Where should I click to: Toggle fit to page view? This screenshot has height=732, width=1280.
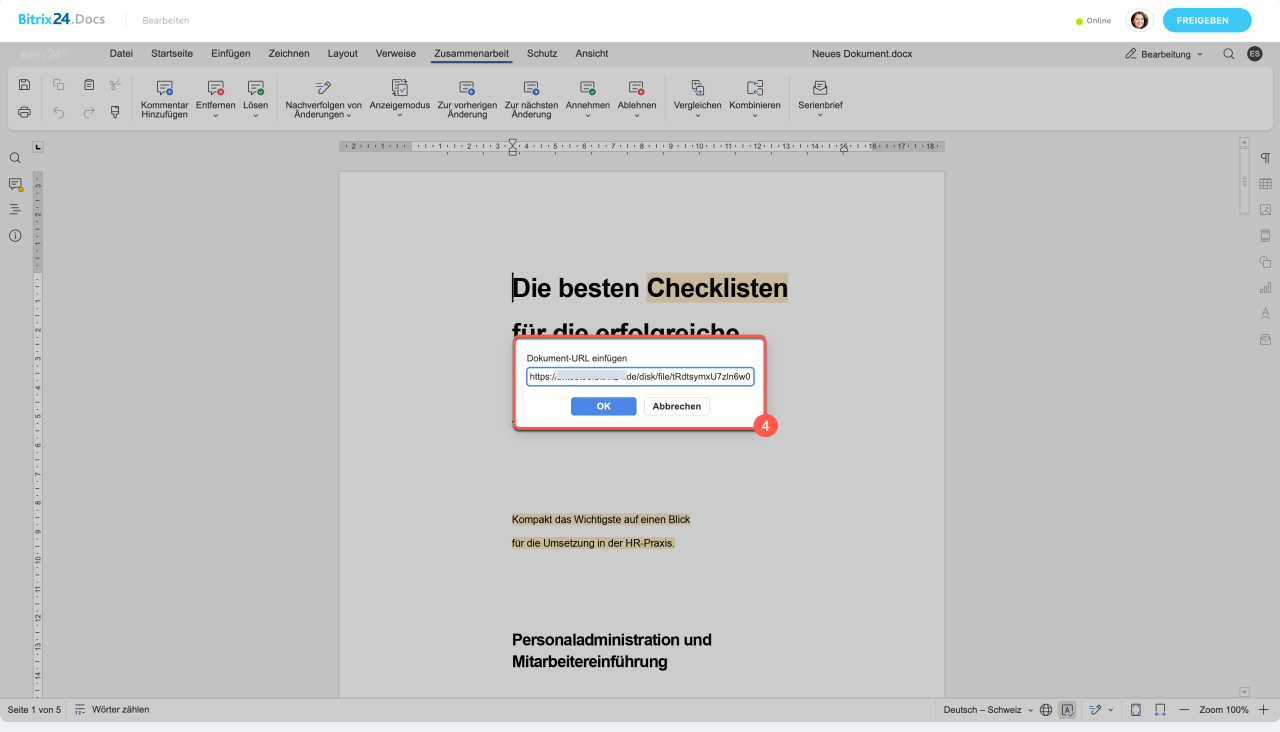pos(1136,710)
